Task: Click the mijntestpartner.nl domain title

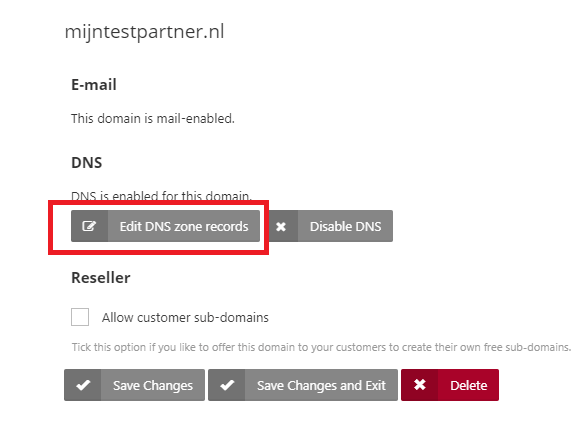Action: click(145, 32)
